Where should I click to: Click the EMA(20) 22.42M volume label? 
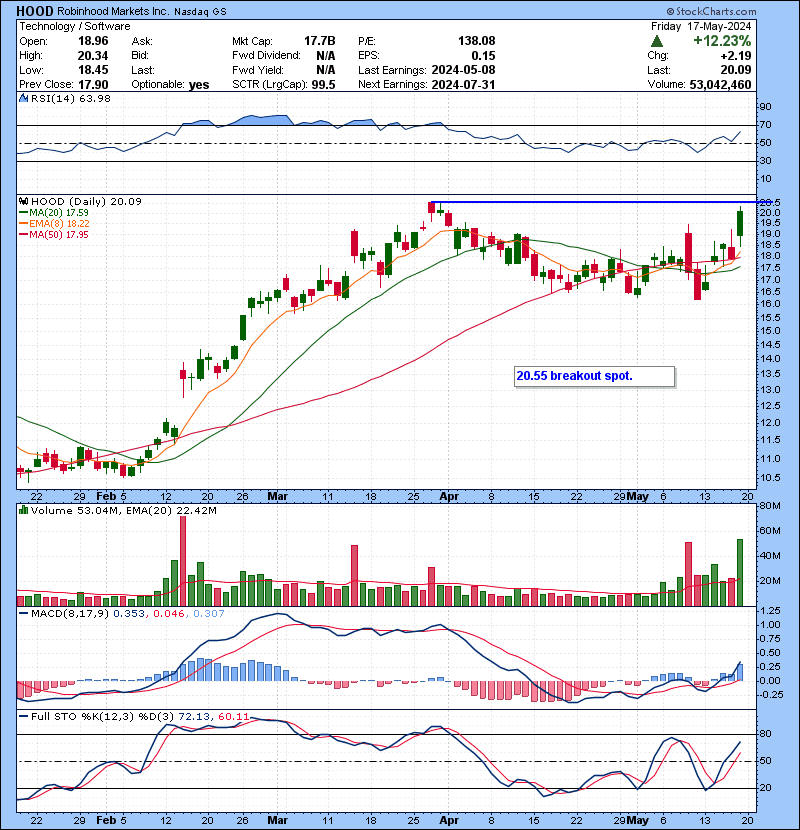pyautogui.click(x=172, y=510)
